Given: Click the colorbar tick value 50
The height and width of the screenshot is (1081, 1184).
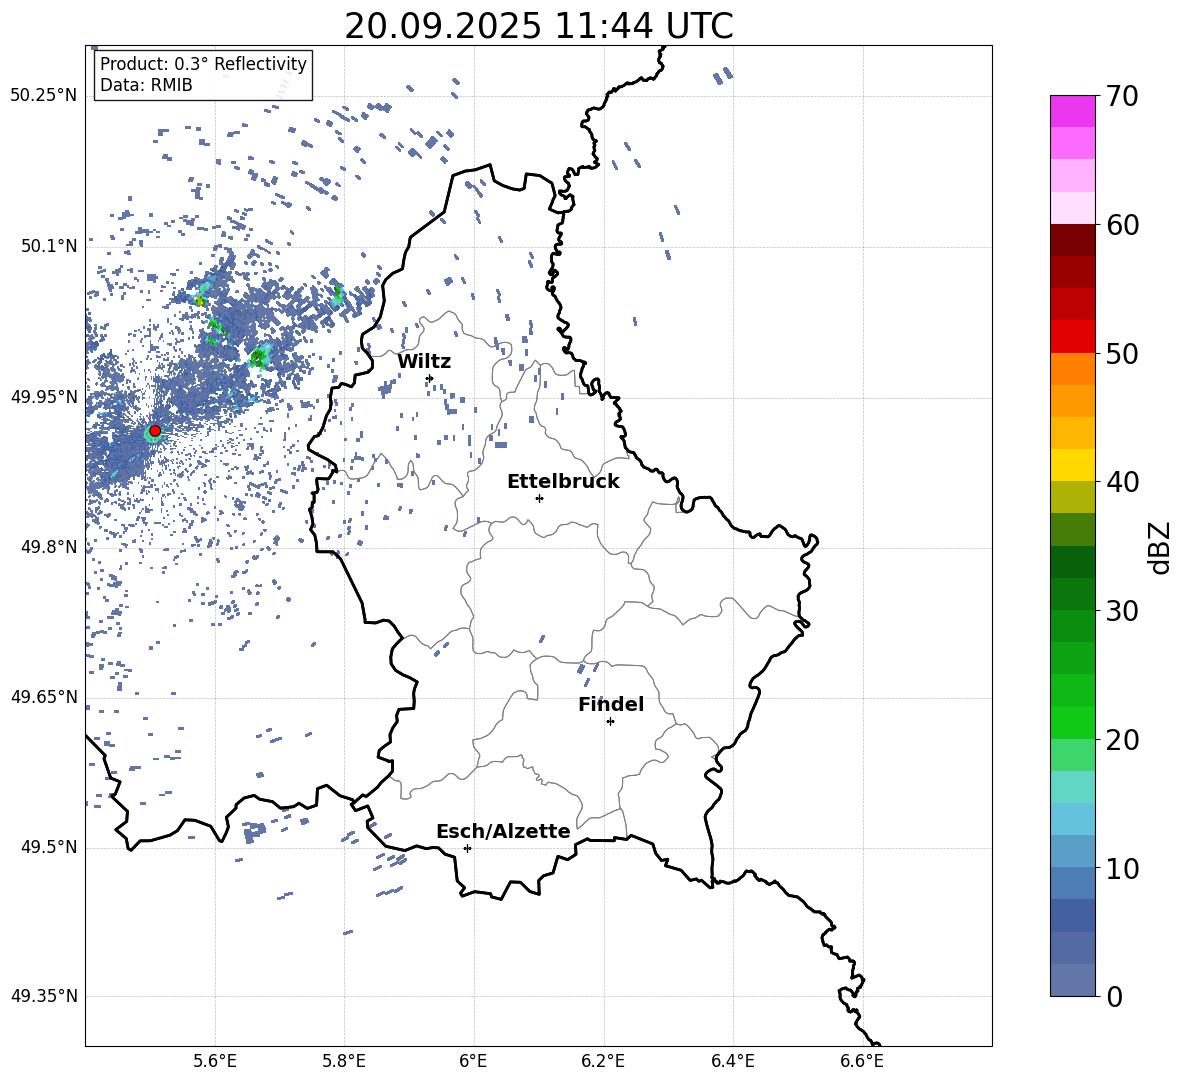Looking at the screenshot, I should pyautogui.click(x=1122, y=353).
